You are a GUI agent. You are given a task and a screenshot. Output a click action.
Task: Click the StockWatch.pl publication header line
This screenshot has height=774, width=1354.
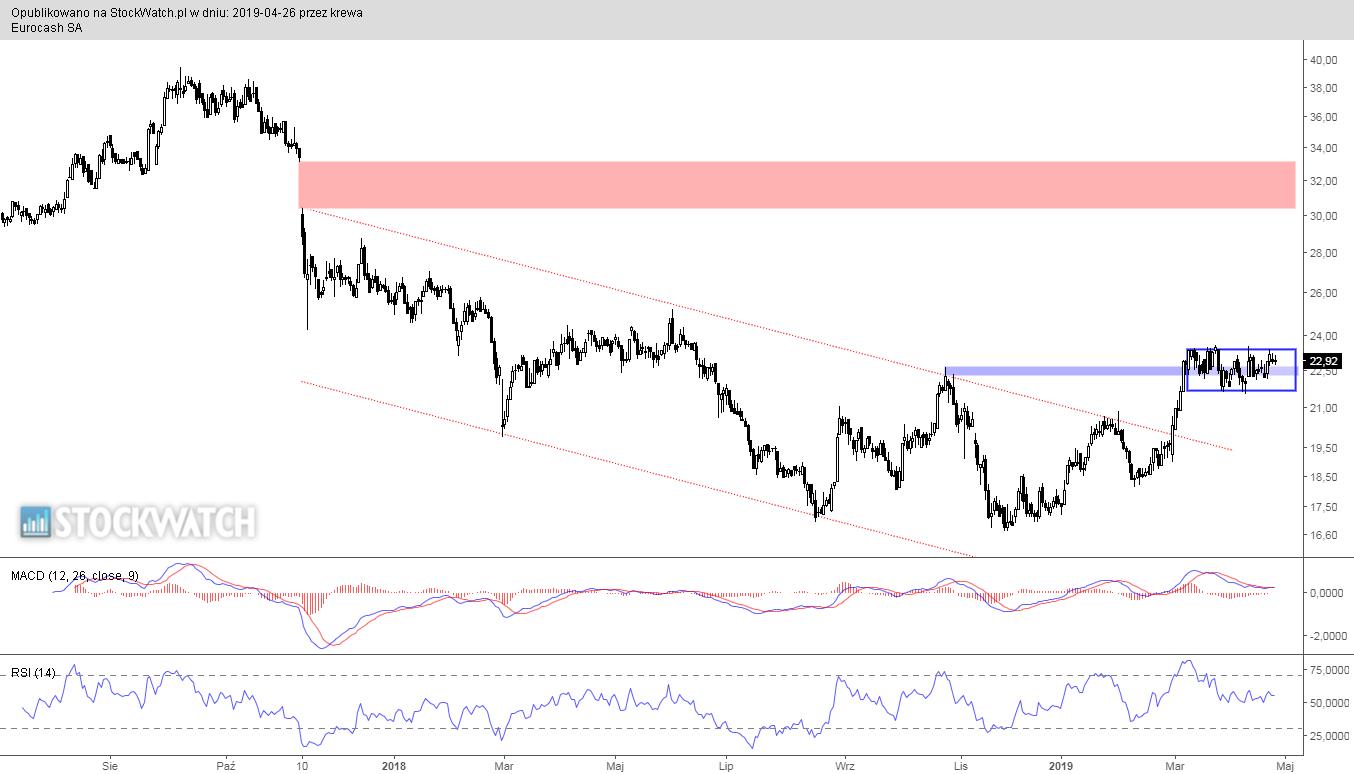point(187,12)
